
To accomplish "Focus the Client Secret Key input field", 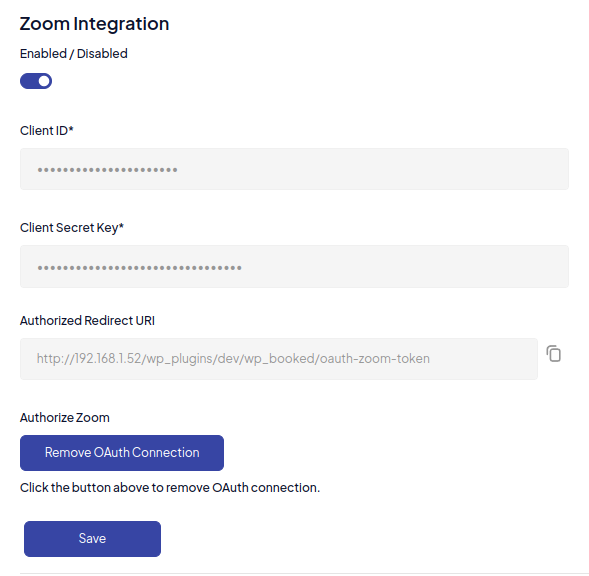I will [x=294, y=267].
